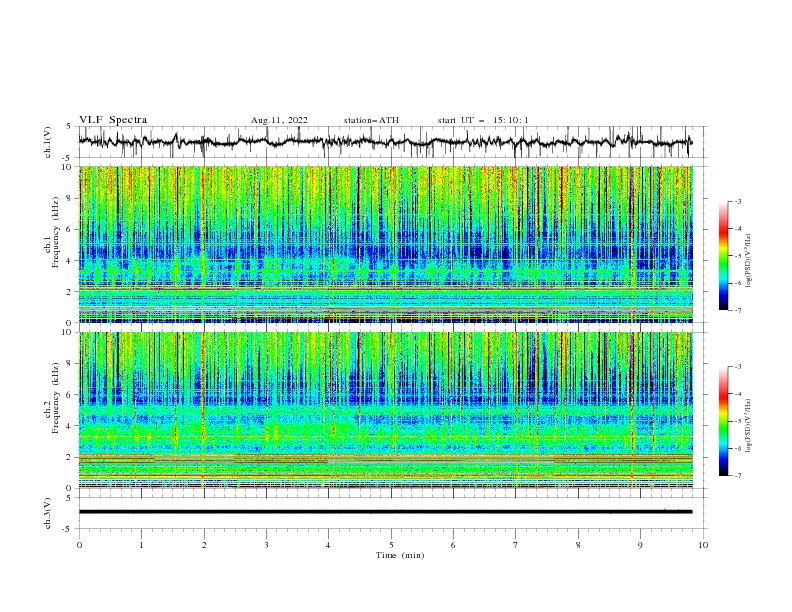Click the date label "Aug.11, 2022"
The image size is (792, 612).
coord(279,120)
